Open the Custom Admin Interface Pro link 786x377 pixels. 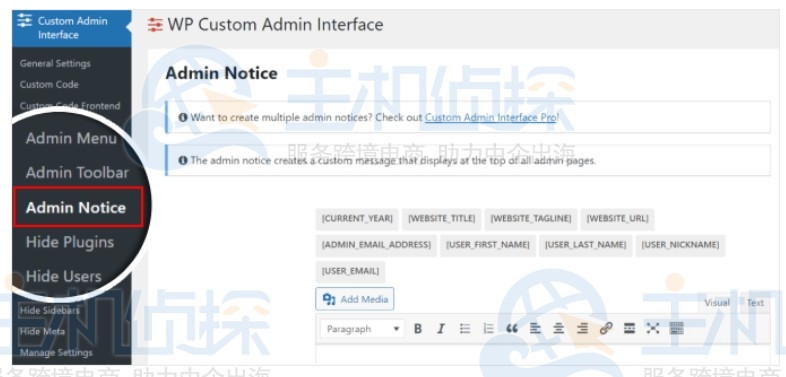490,118
